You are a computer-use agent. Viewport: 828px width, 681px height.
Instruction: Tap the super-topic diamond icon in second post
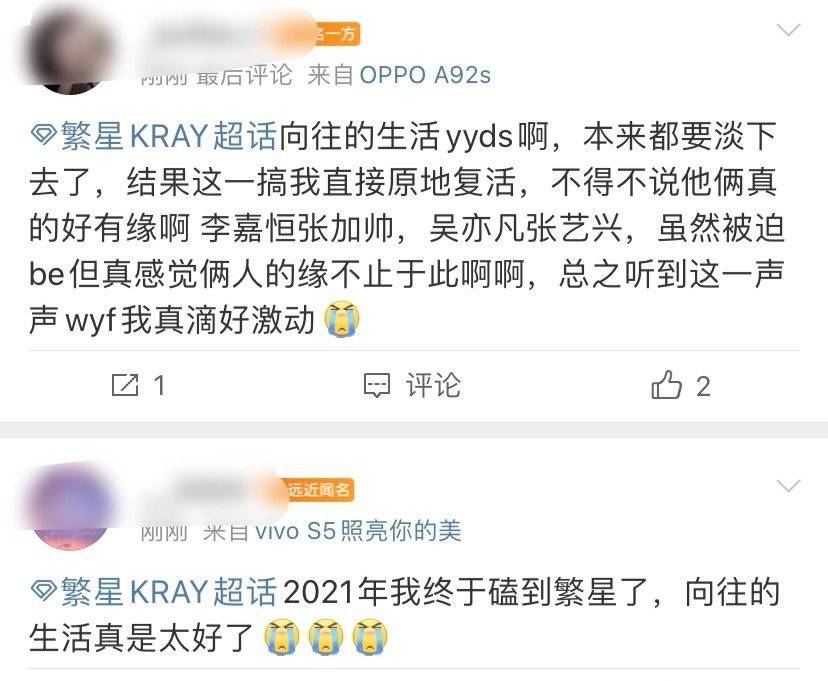pos(44,592)
